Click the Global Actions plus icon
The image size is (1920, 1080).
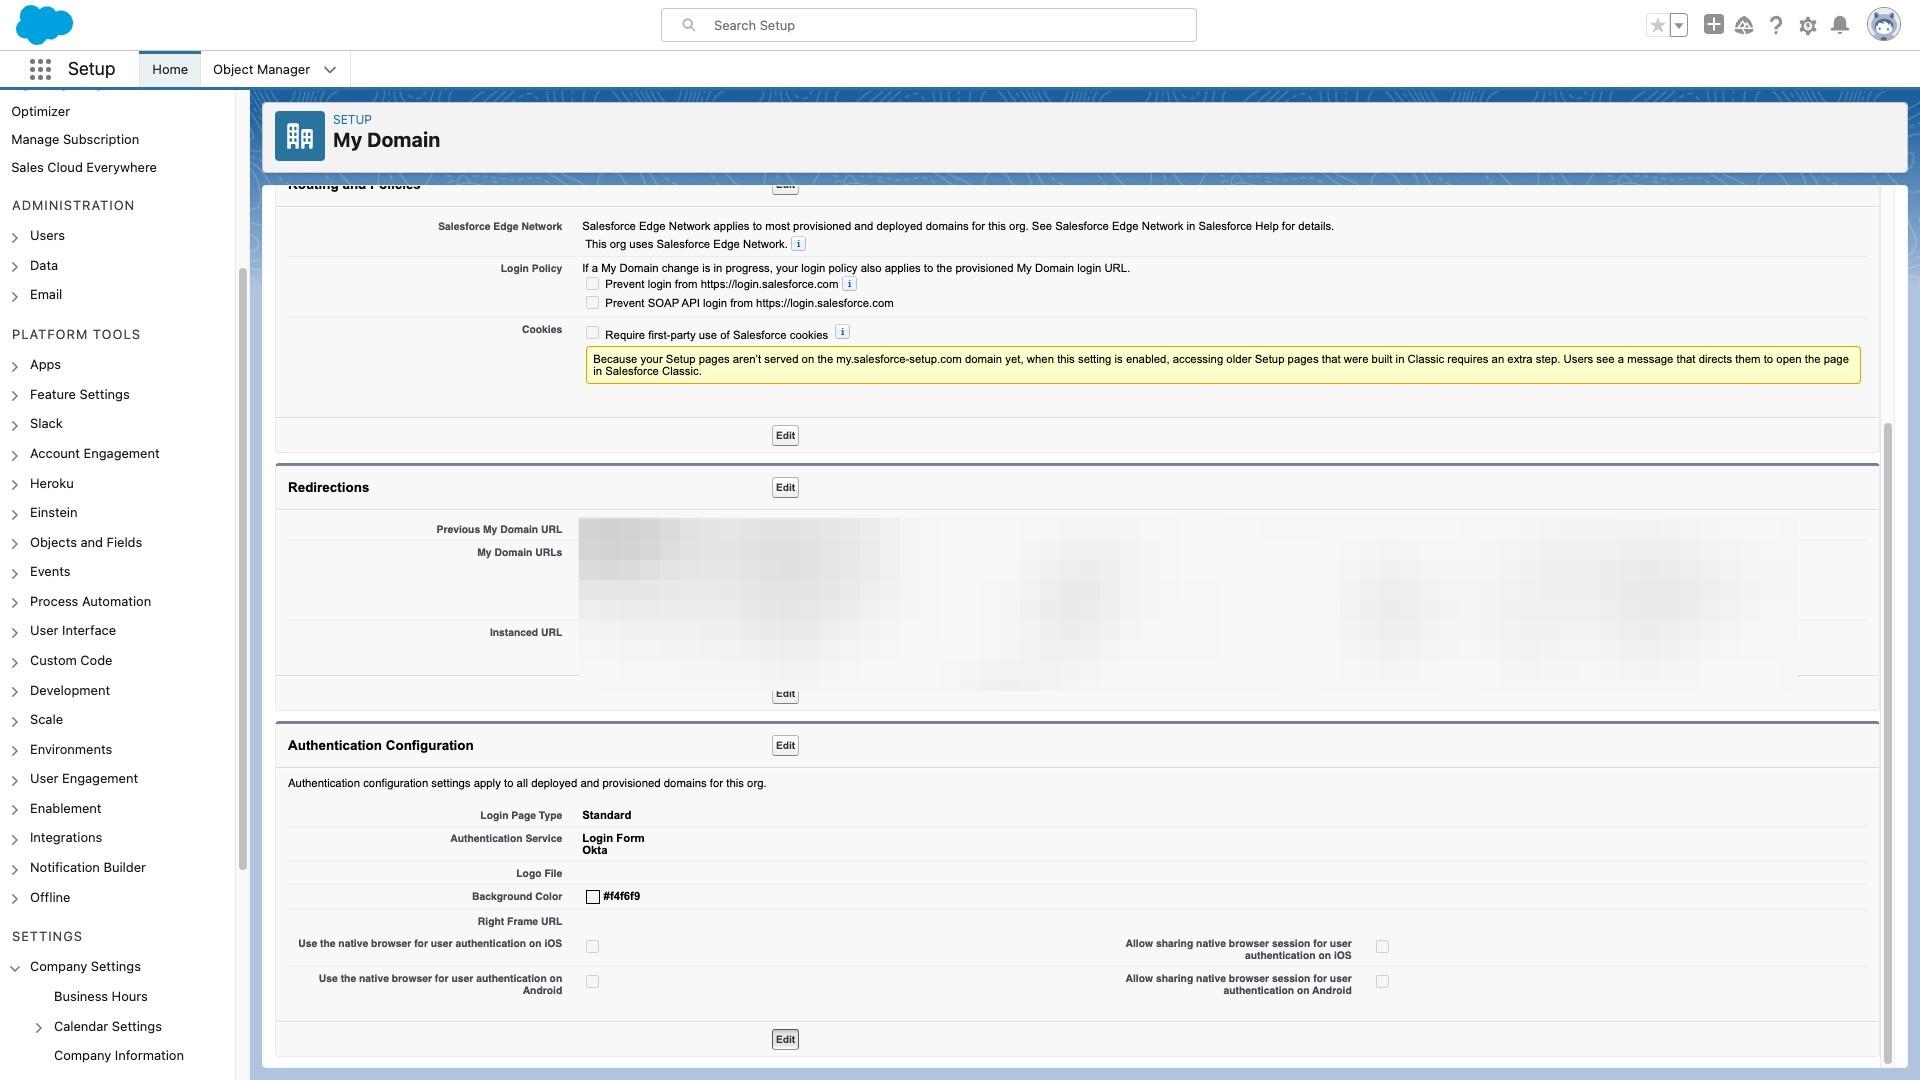click(x=1713, y=25)
